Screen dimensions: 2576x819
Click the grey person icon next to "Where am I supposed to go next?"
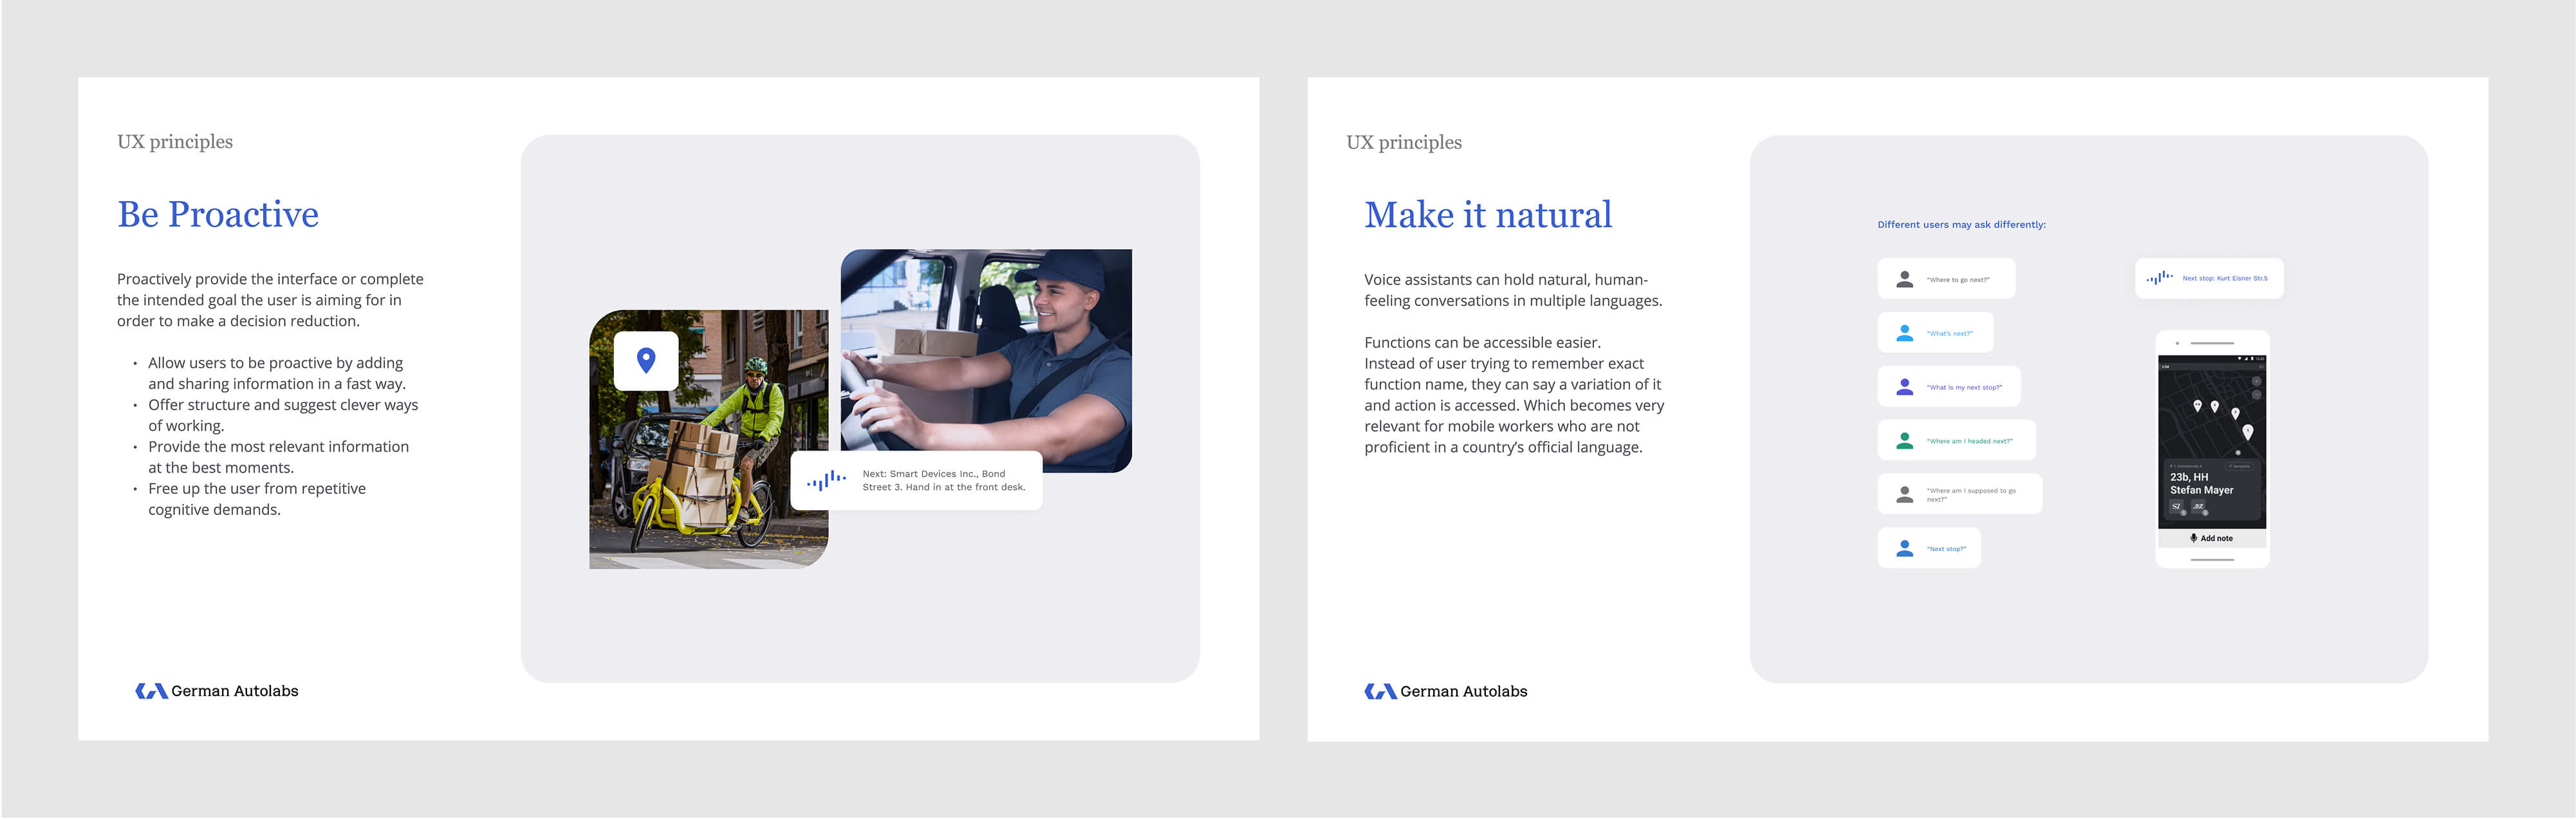1905,495
